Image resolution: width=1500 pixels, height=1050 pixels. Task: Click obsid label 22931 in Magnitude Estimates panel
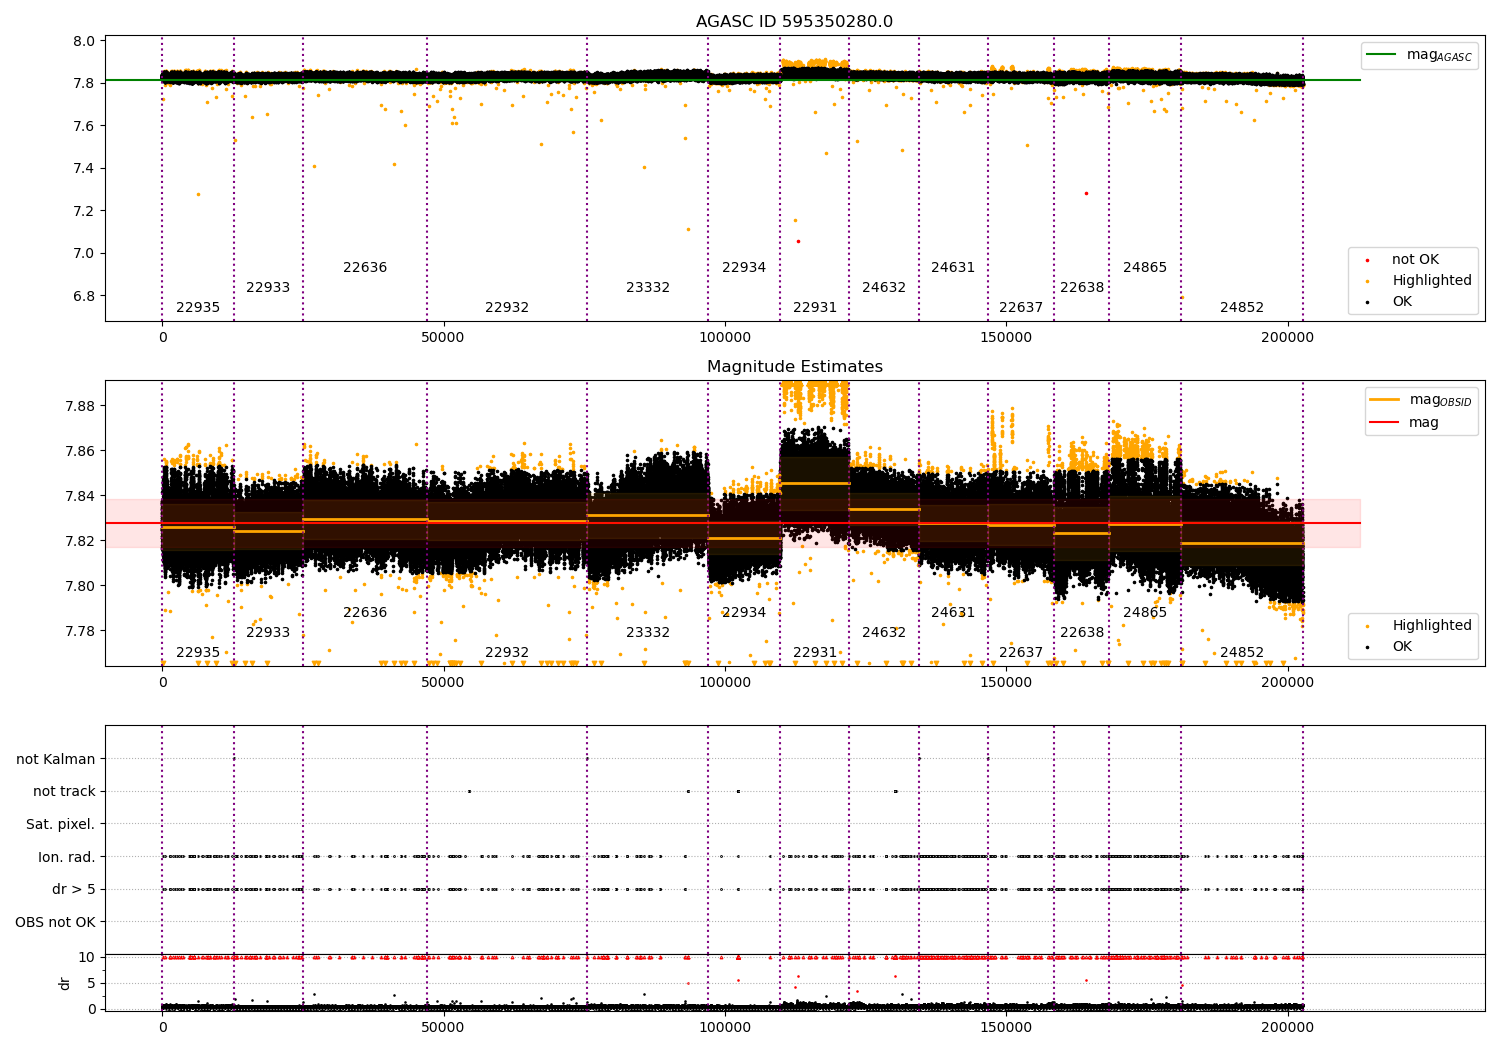pos(815,653)
